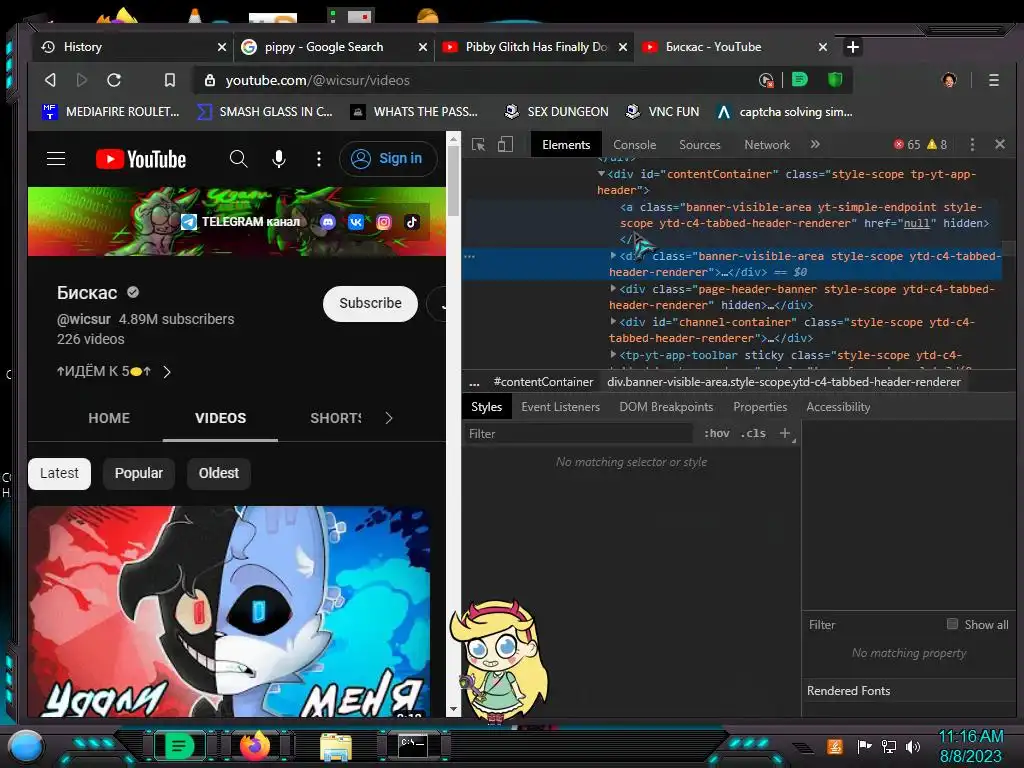Click the YouTube page vertical scrollbar thumb

[453, 180]
